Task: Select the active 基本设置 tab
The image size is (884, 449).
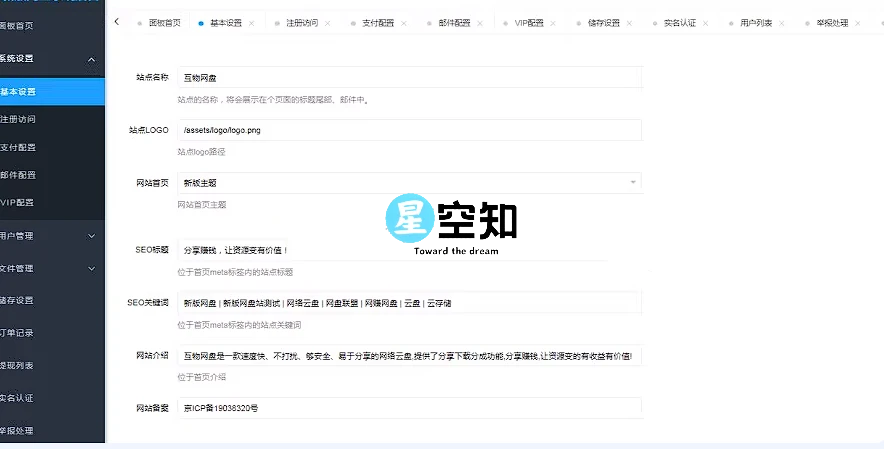Action: coord(226,23)
